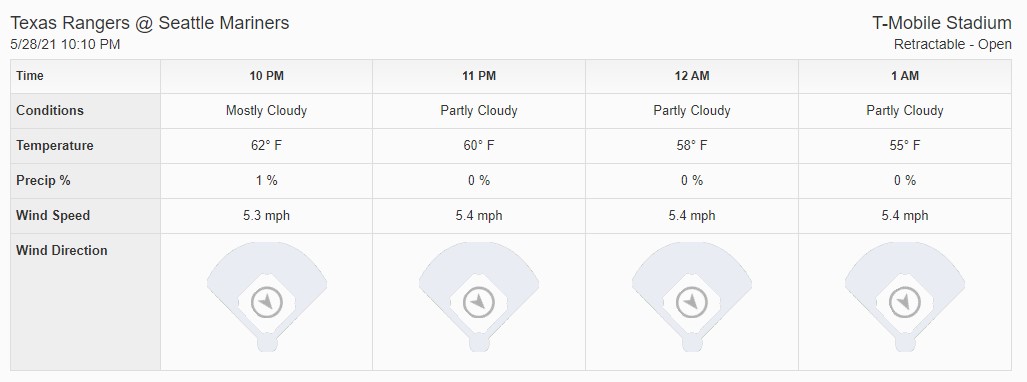Click the Wind Direction row label
This screenshot has width=1027, height=382.
click(x=62, y=250)
